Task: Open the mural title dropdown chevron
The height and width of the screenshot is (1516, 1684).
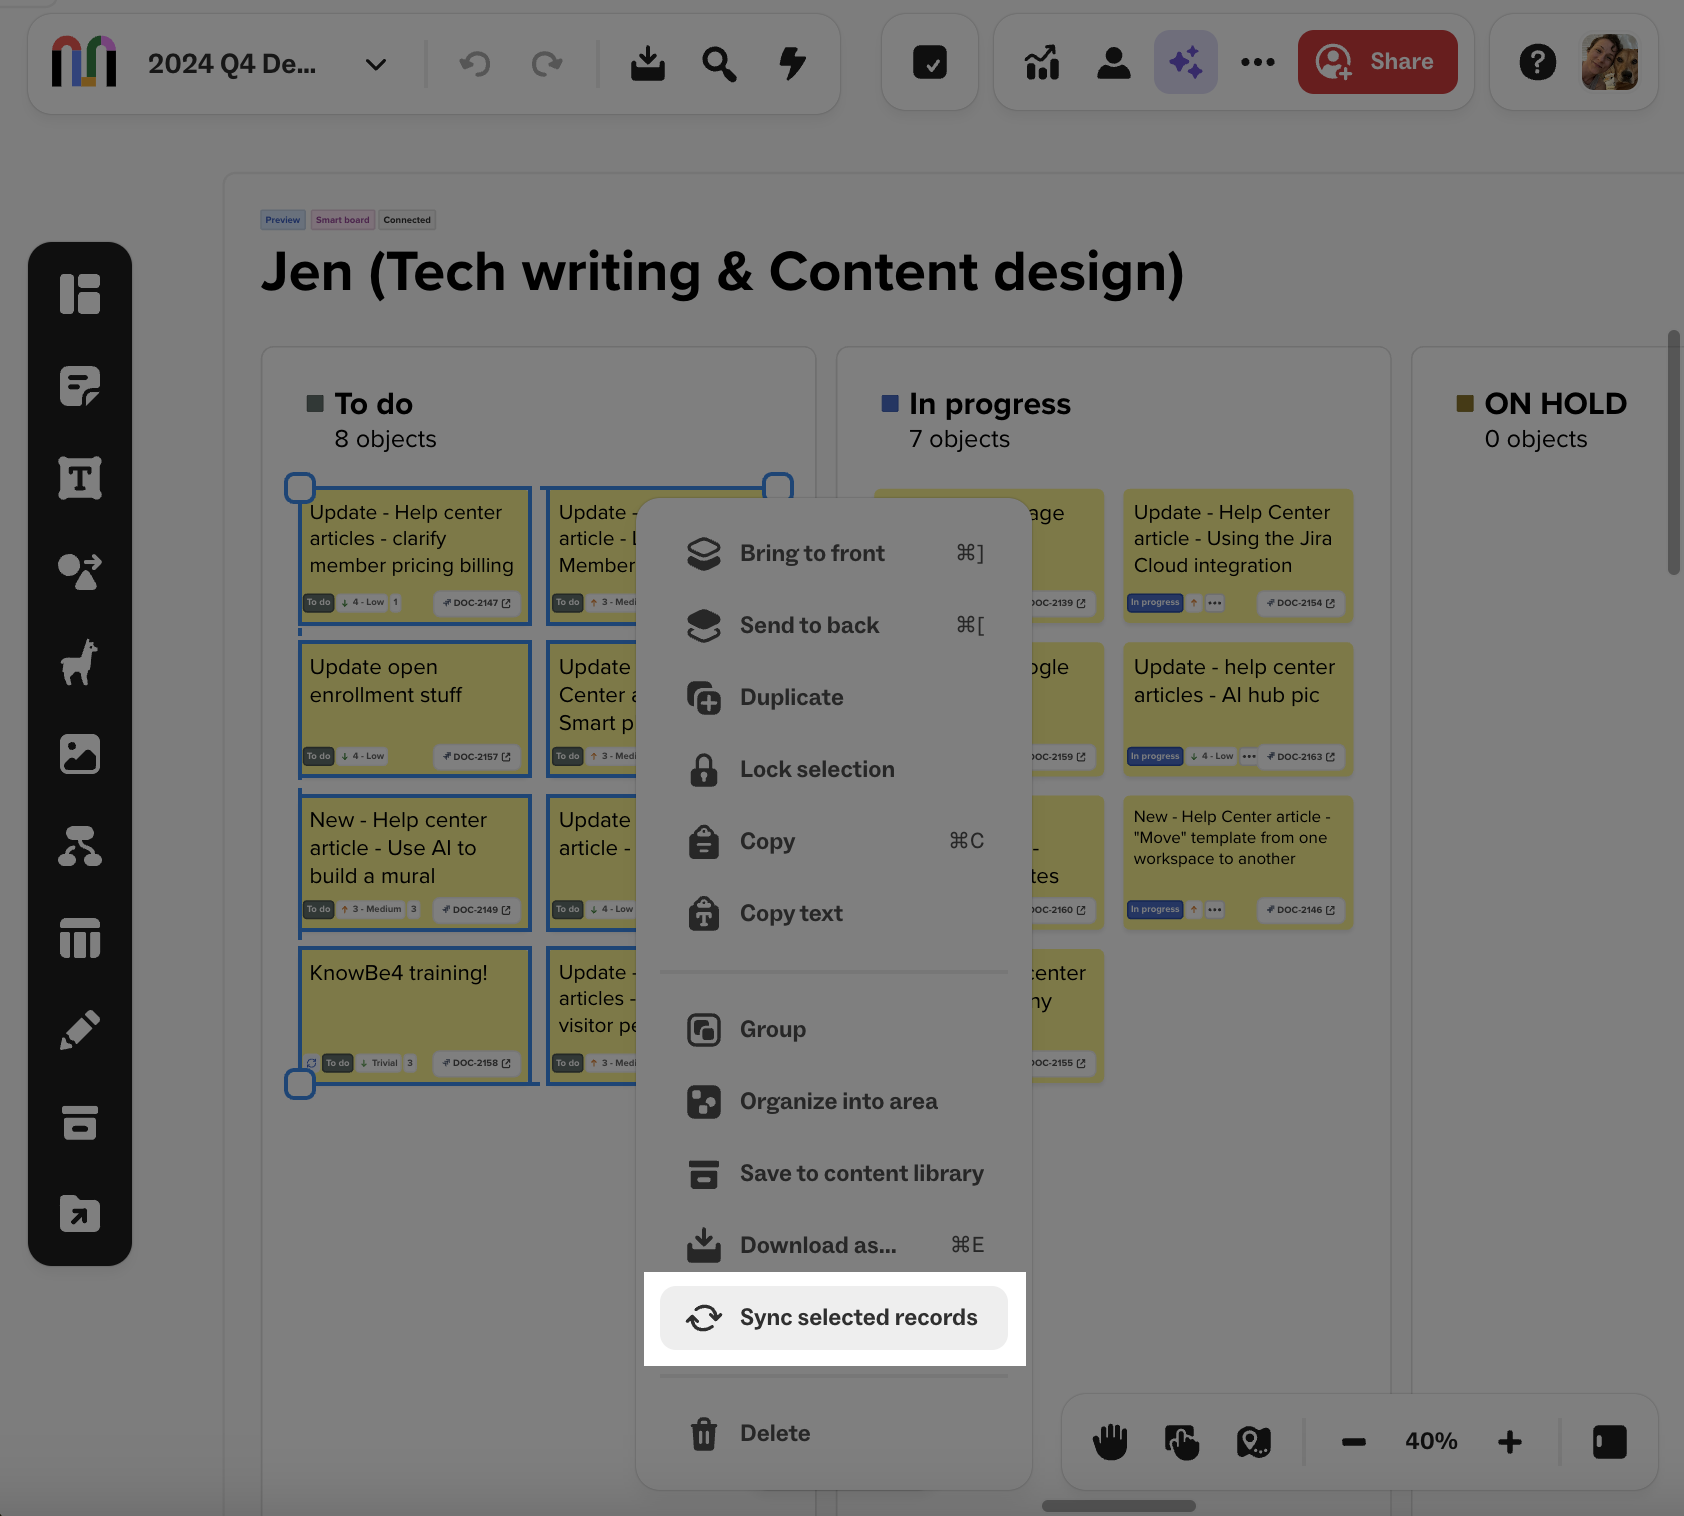Action: coord(376,65)
